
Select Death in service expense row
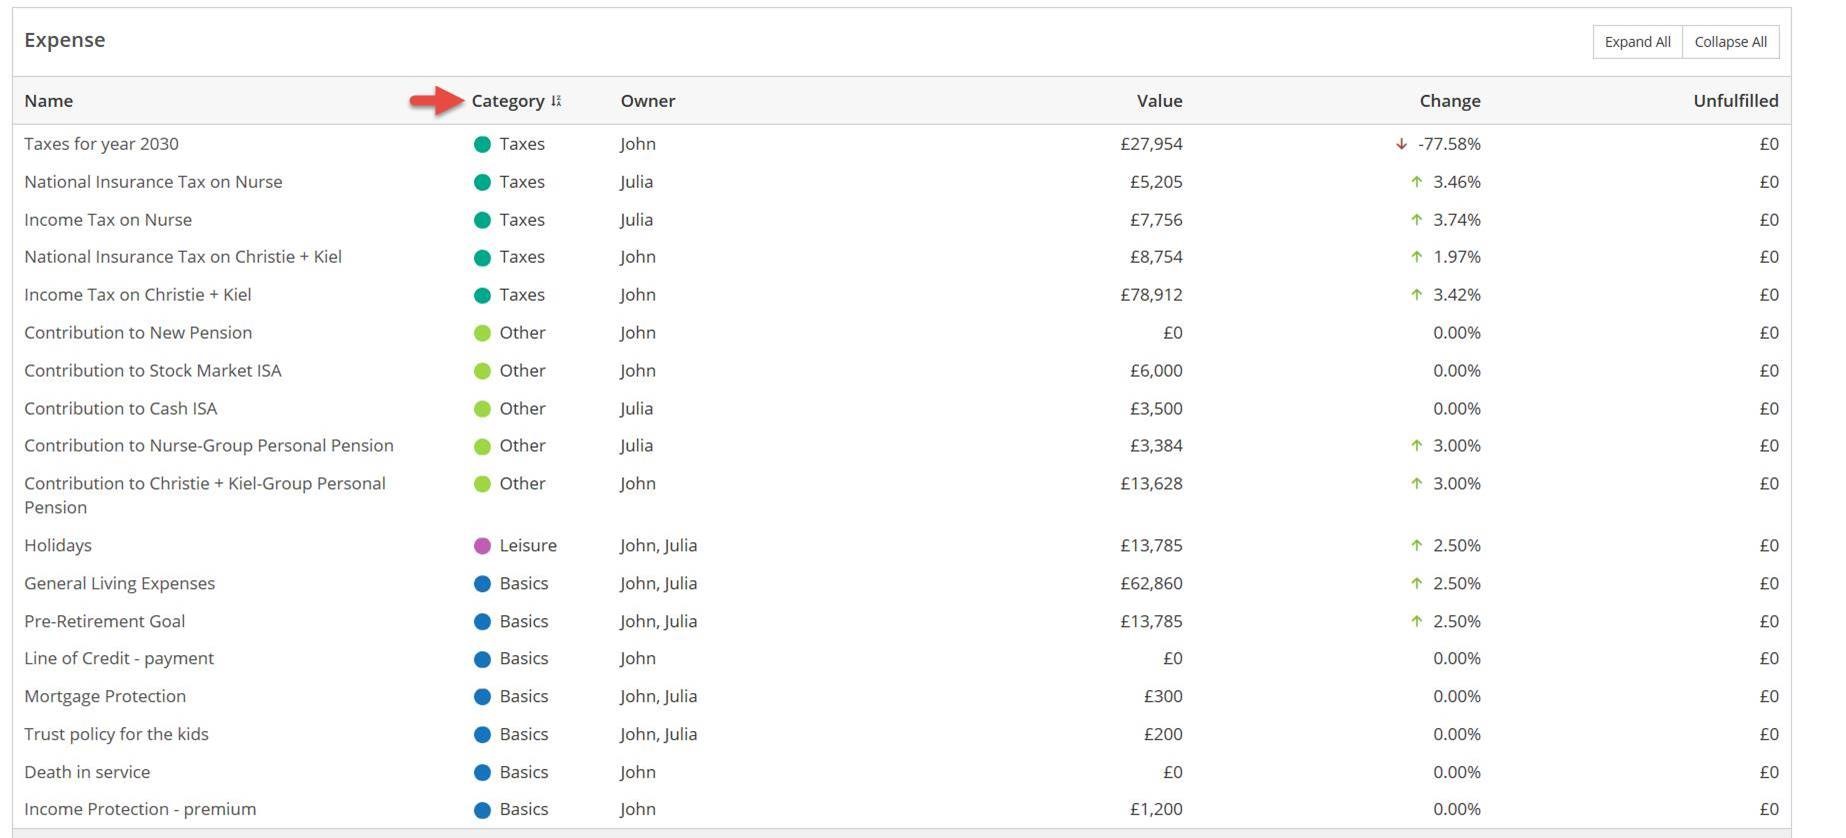click(x=87, y=773)
